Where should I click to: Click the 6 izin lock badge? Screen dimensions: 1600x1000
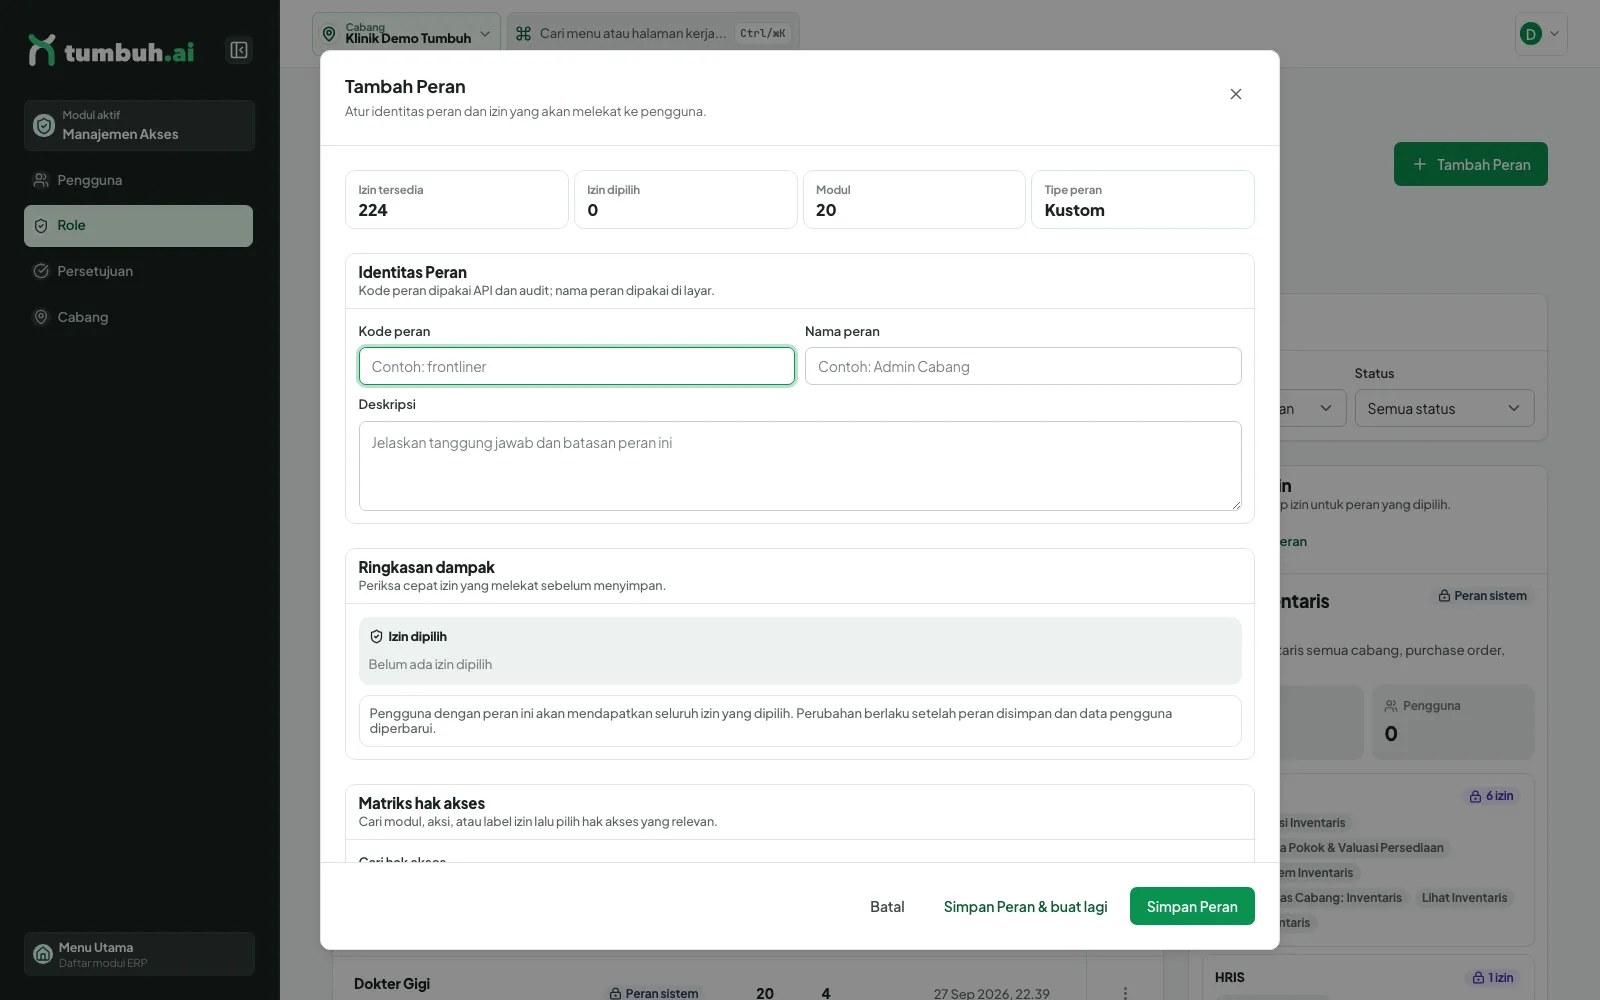1491,796
